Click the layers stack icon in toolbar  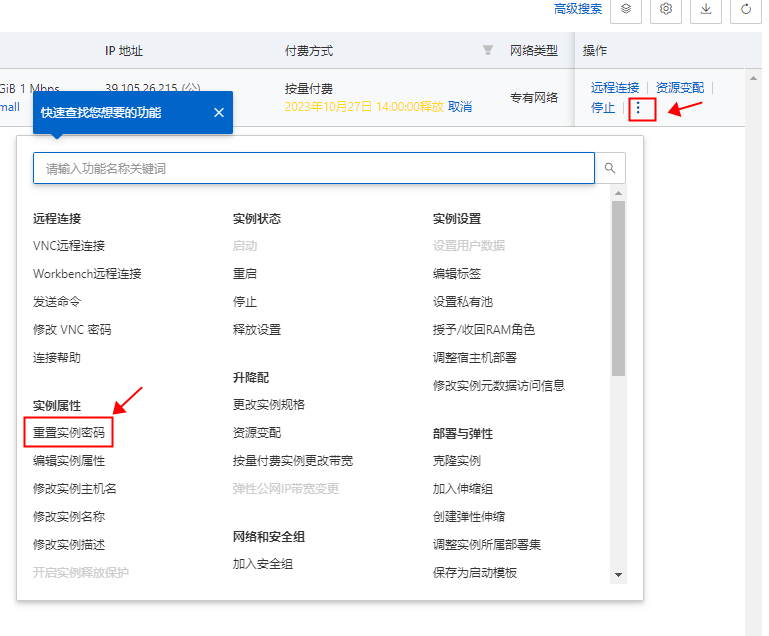pyautogui.click(x=626, y=9)
